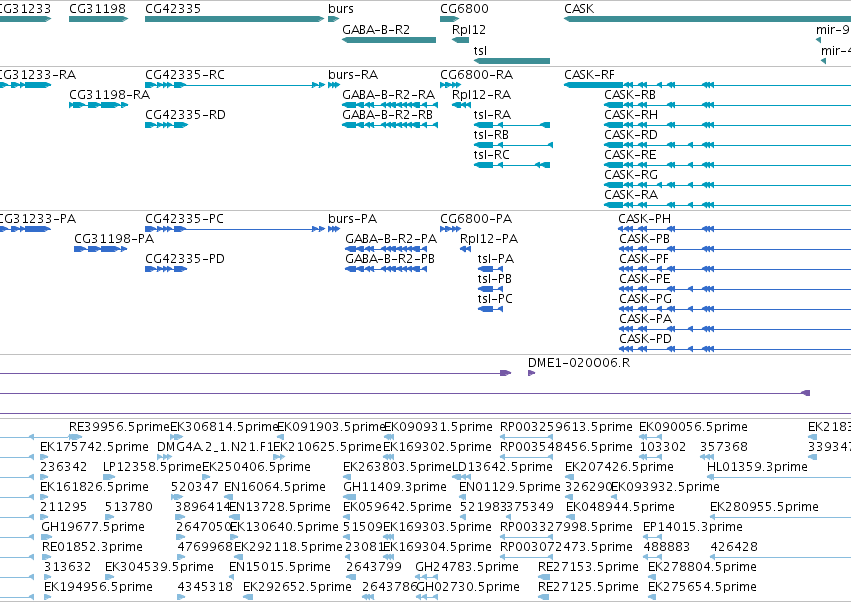Screen dimensions: 851x602
Task: Click transcript tsl-RA
Action: point(512,125)
